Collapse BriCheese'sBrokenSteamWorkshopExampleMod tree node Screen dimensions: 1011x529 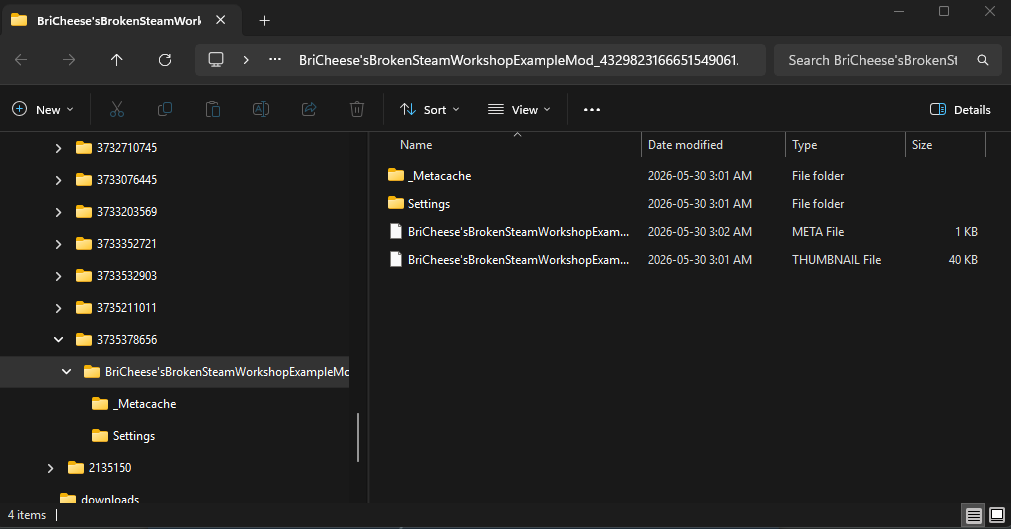click(x=66, y=372)
